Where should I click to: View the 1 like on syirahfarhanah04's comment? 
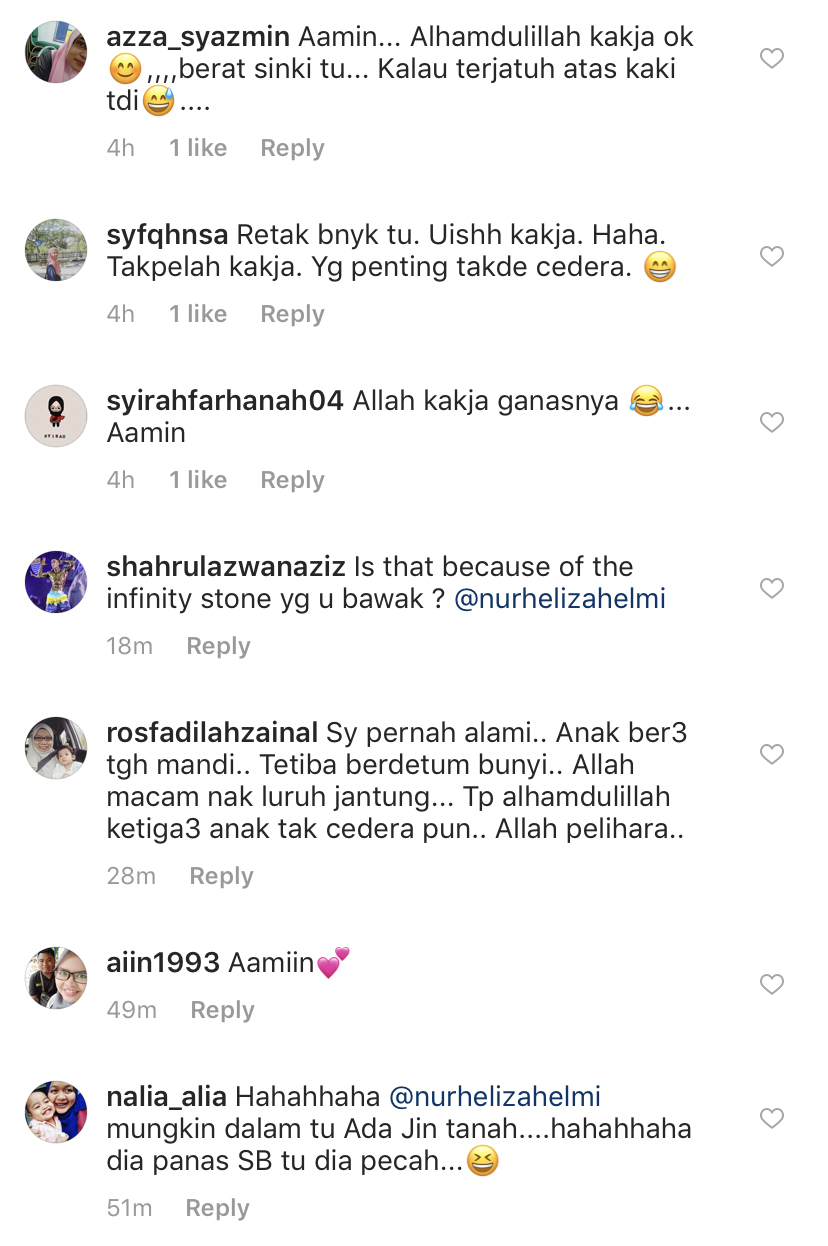(198, 480)
